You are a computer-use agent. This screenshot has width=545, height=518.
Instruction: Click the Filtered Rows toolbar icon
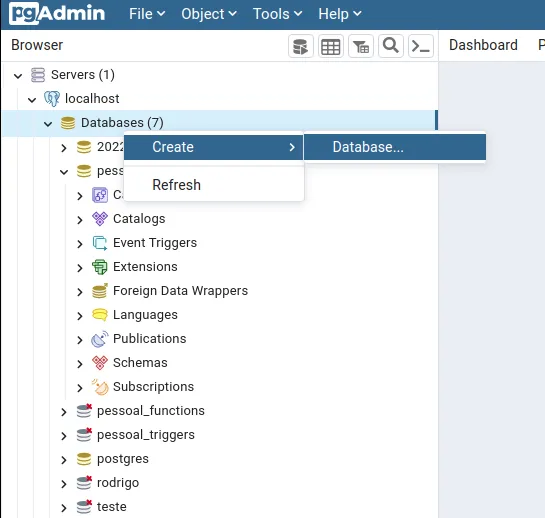(361, 46)
